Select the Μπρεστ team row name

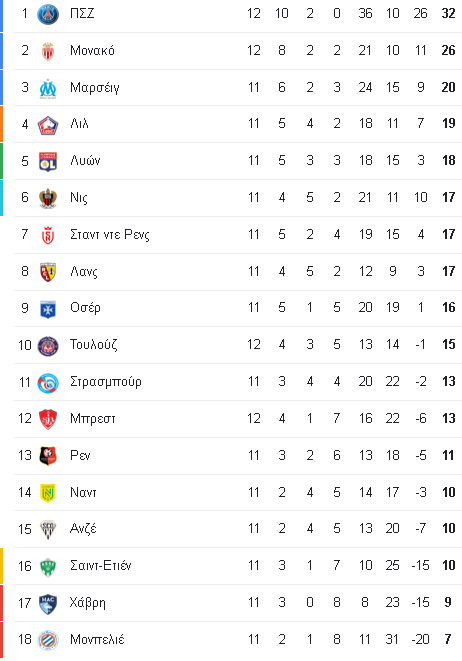(93, 419)
